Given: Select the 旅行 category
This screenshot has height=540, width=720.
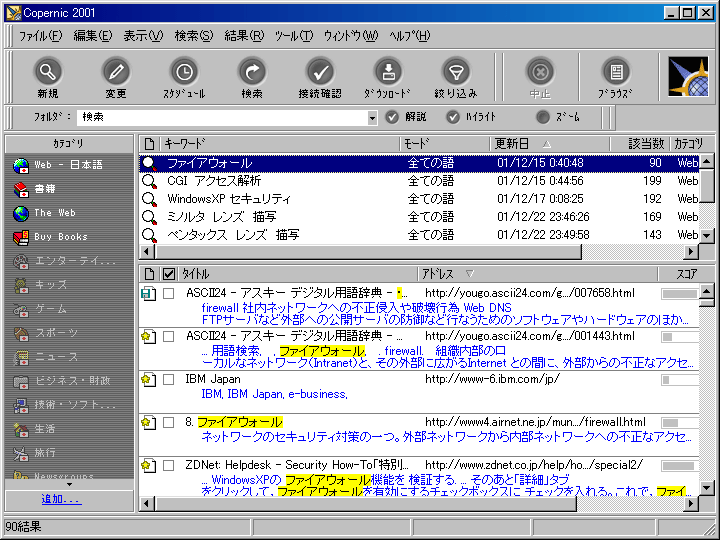Looking at the screenshot, I should [x=34, y=453].
